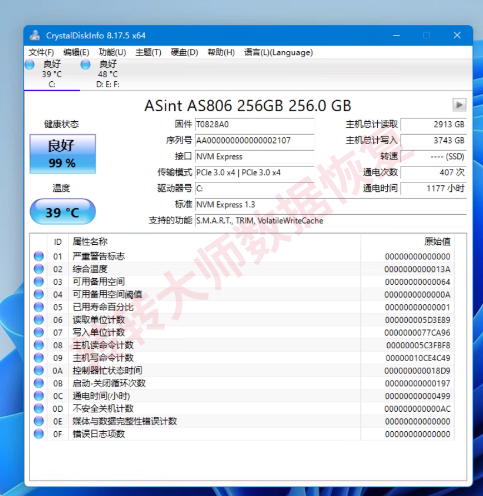
Task: Click the 39 °C temperature button
Action: point(63,212)
